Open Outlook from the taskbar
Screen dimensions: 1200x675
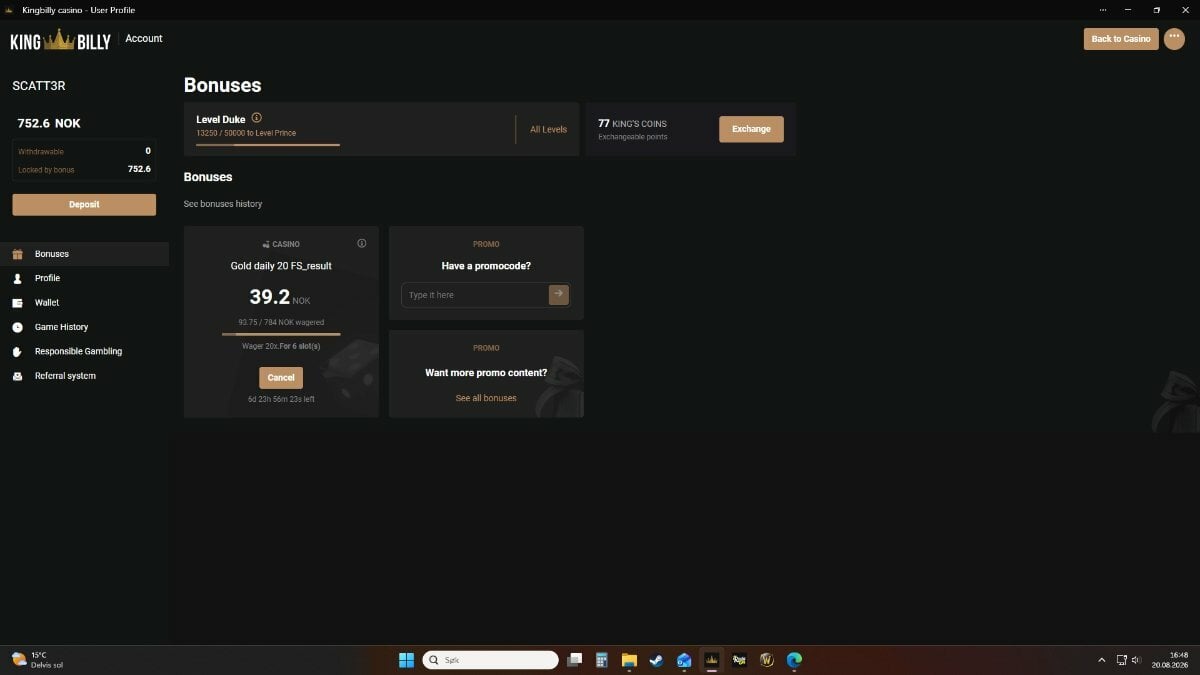pos(684,660)
